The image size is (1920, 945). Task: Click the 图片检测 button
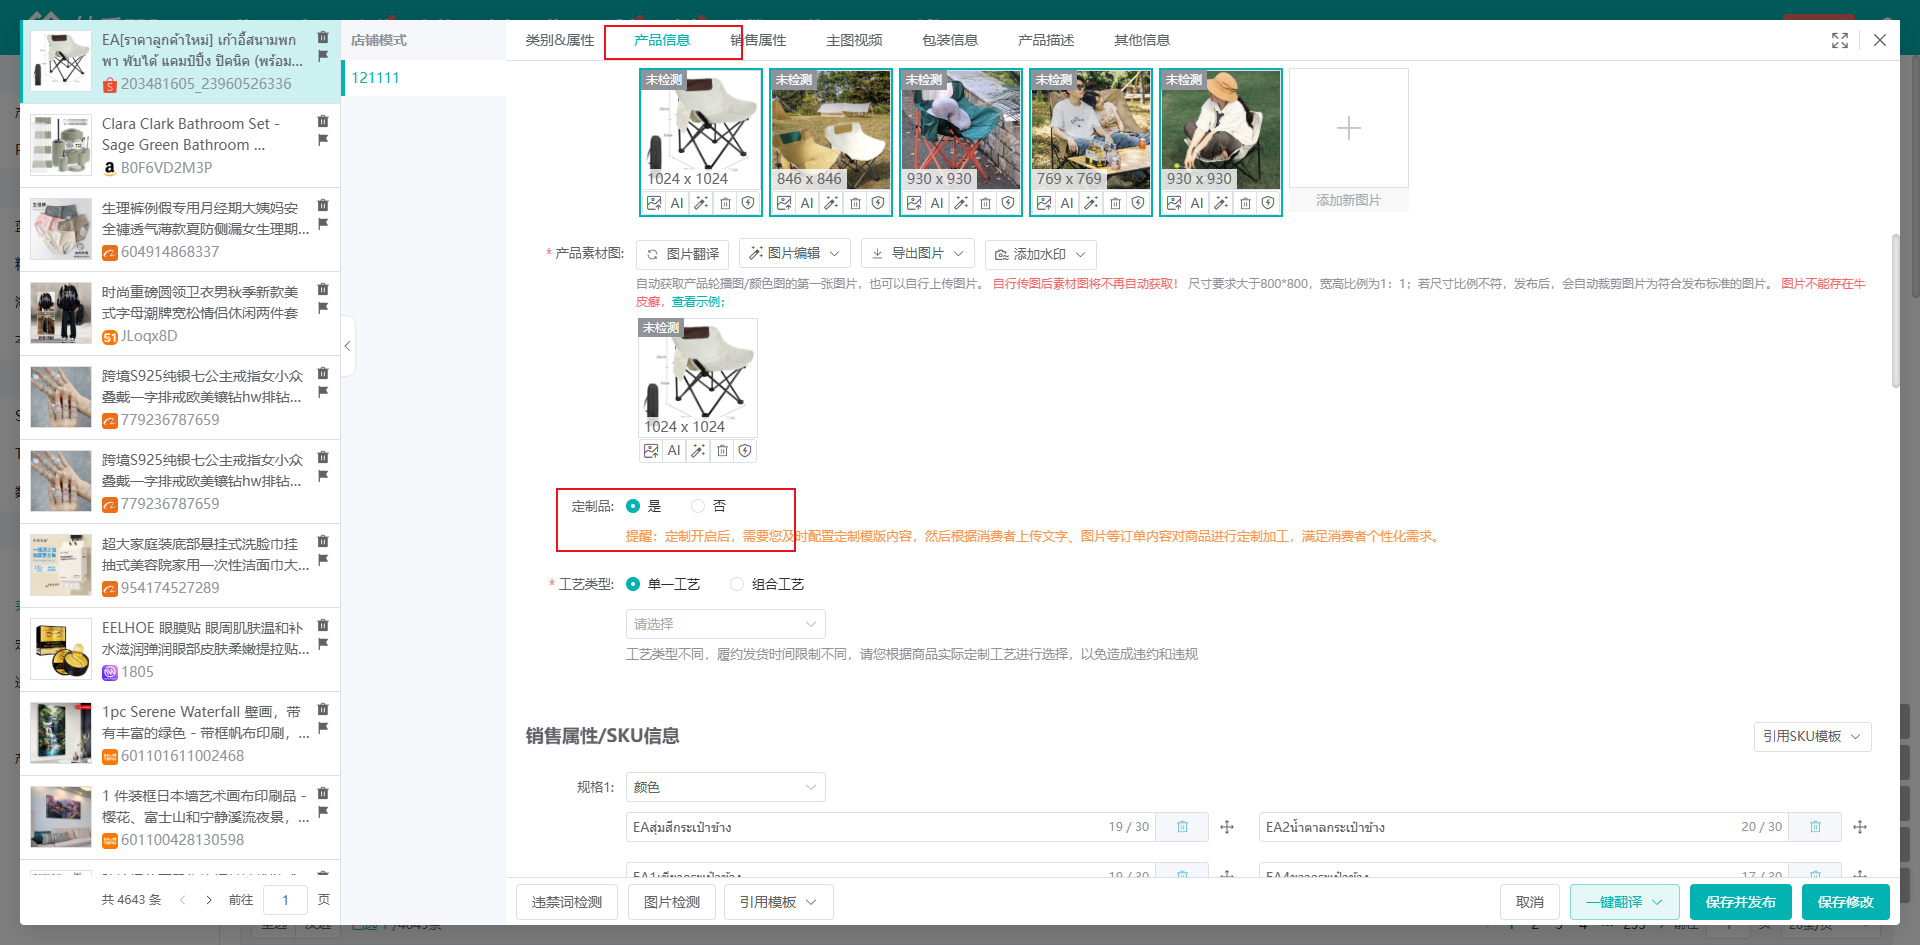[x=672, y=902]
